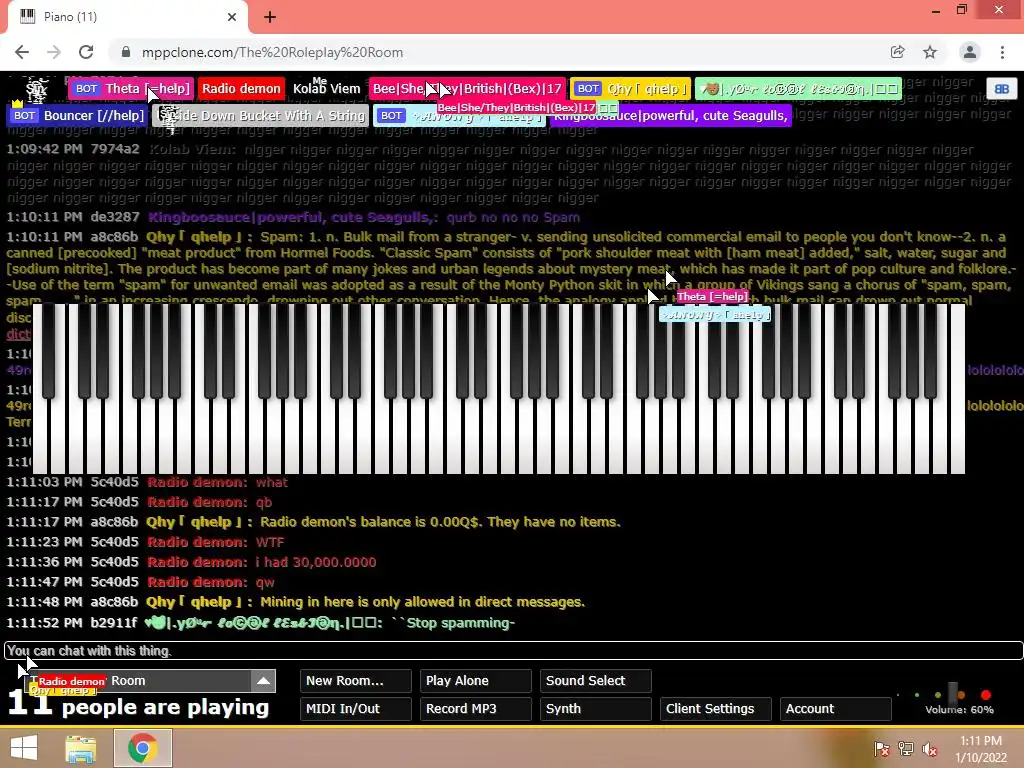Open the Synth panel
1024x768 pixels.
point(596,709)
